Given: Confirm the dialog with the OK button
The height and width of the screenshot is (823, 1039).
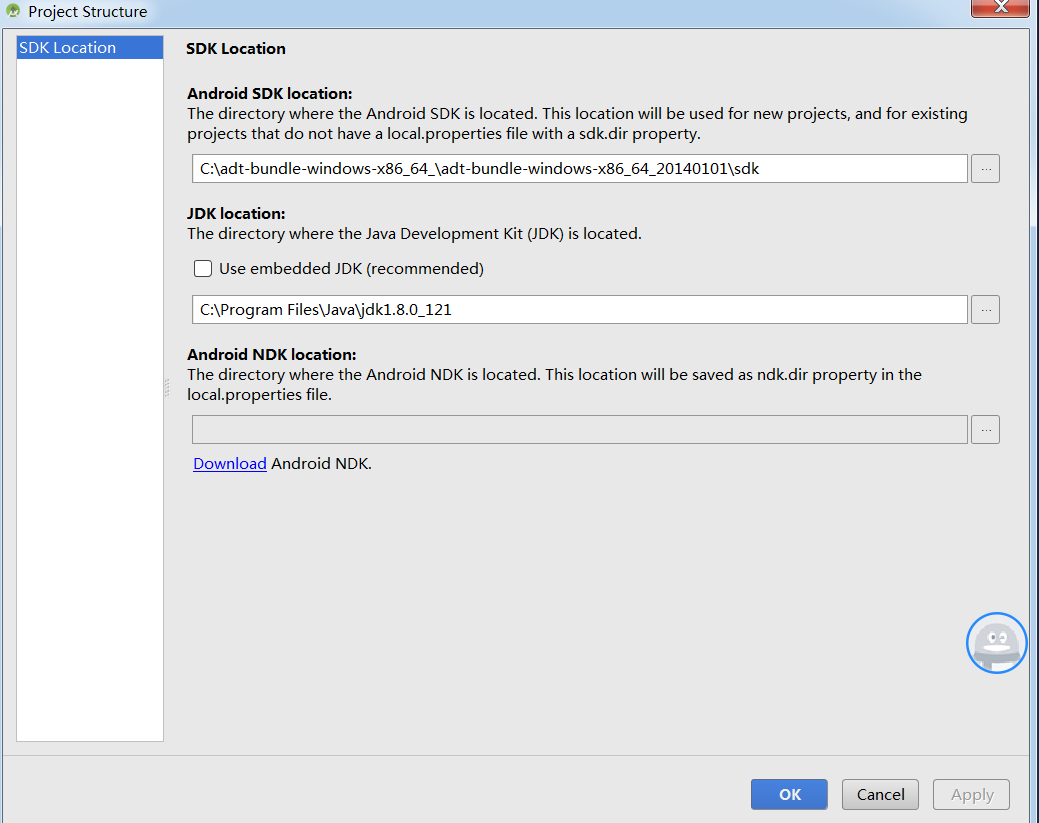Looking at the screenshot, I should [789, 795].
